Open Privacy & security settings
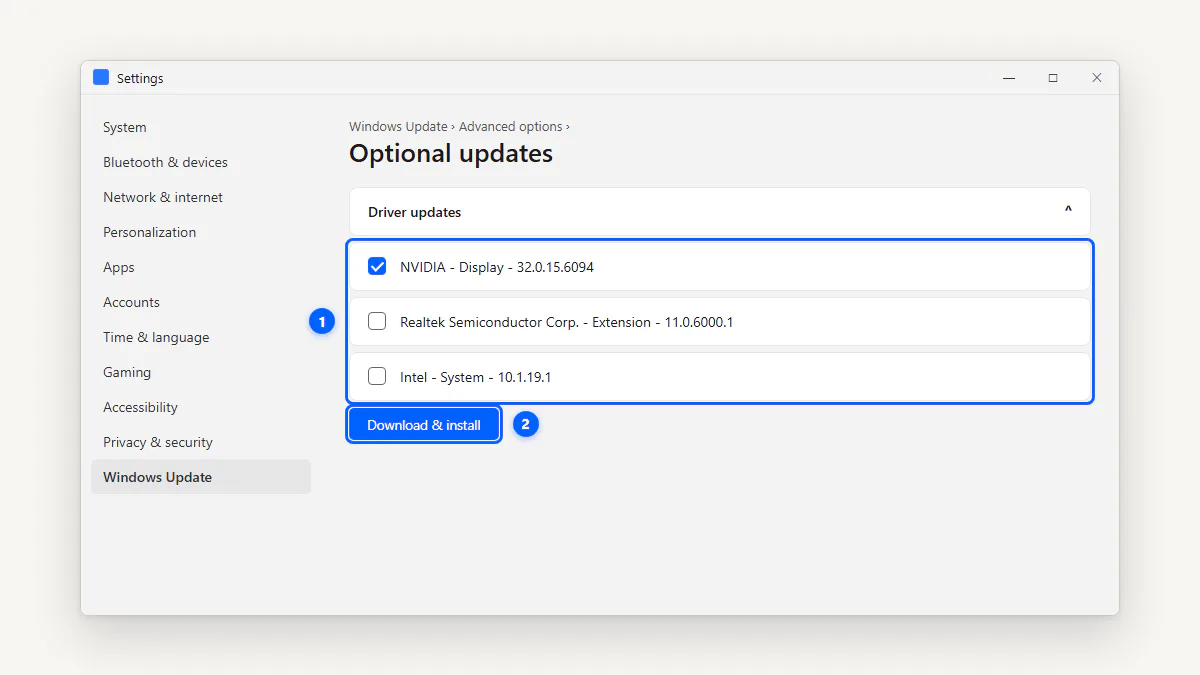The height and width of the screenshot is (675, 1200). 201,442
